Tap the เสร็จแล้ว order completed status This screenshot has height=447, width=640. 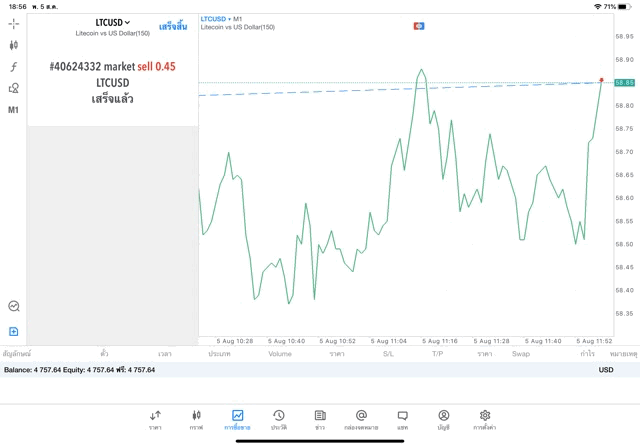click(x=113, y=99)
